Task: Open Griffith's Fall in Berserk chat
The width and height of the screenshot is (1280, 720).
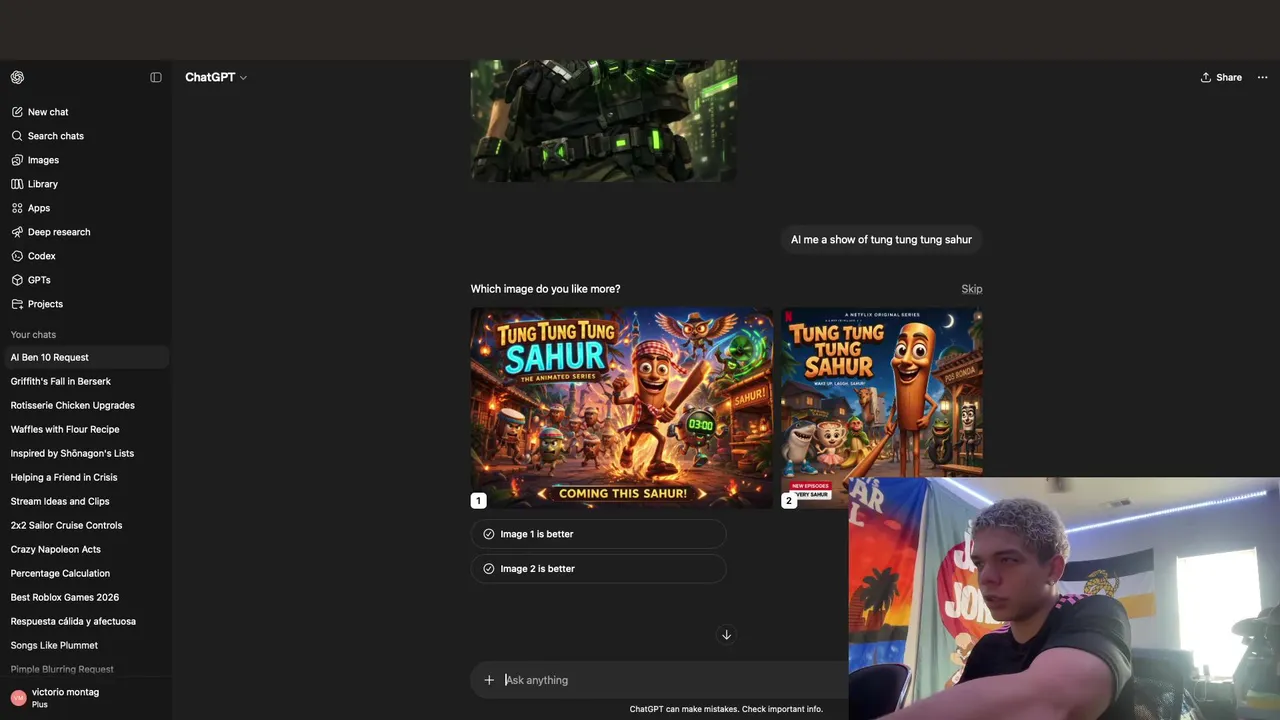Action: point(86,381)
